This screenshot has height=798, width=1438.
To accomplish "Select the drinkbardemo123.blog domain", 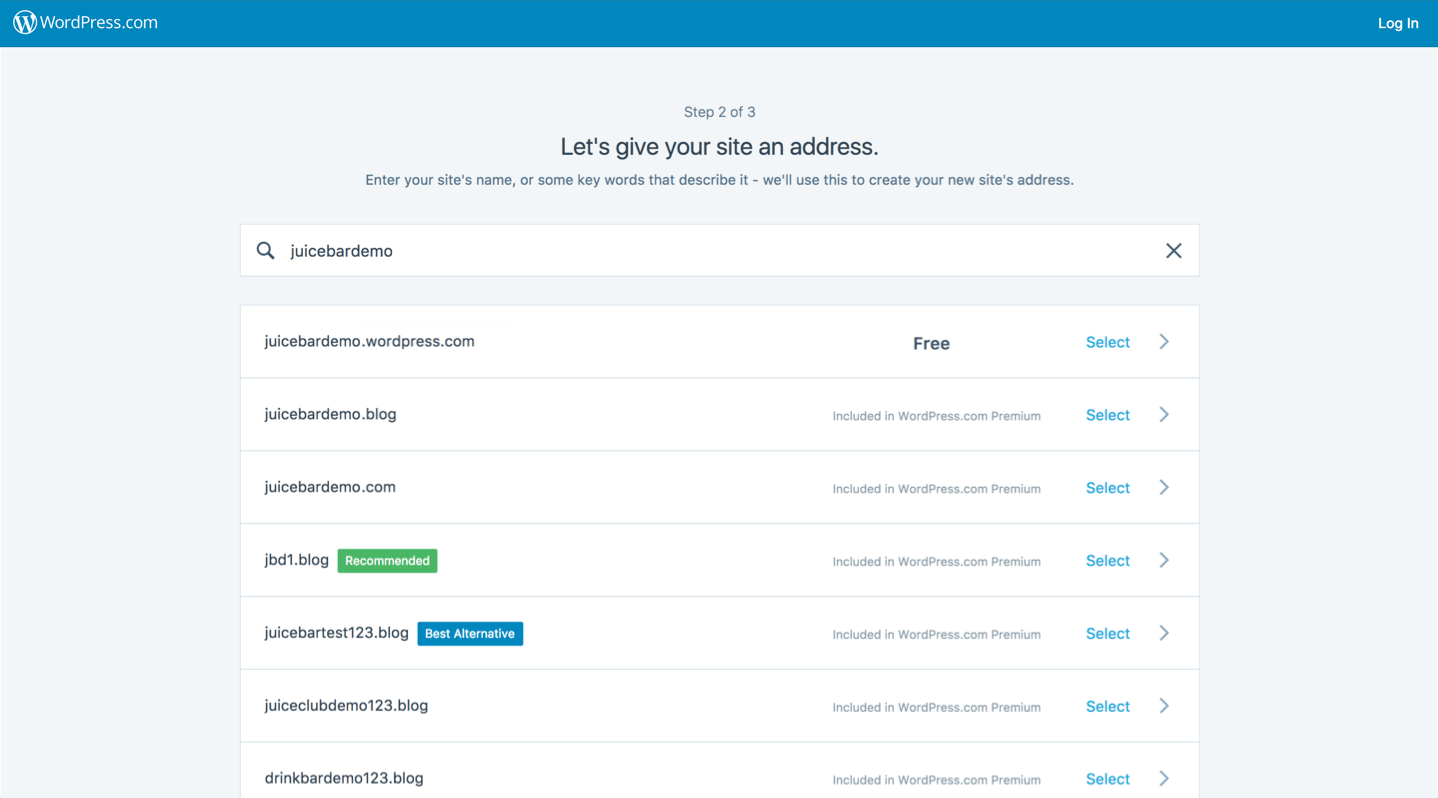I will click(x=1107, y=778).
